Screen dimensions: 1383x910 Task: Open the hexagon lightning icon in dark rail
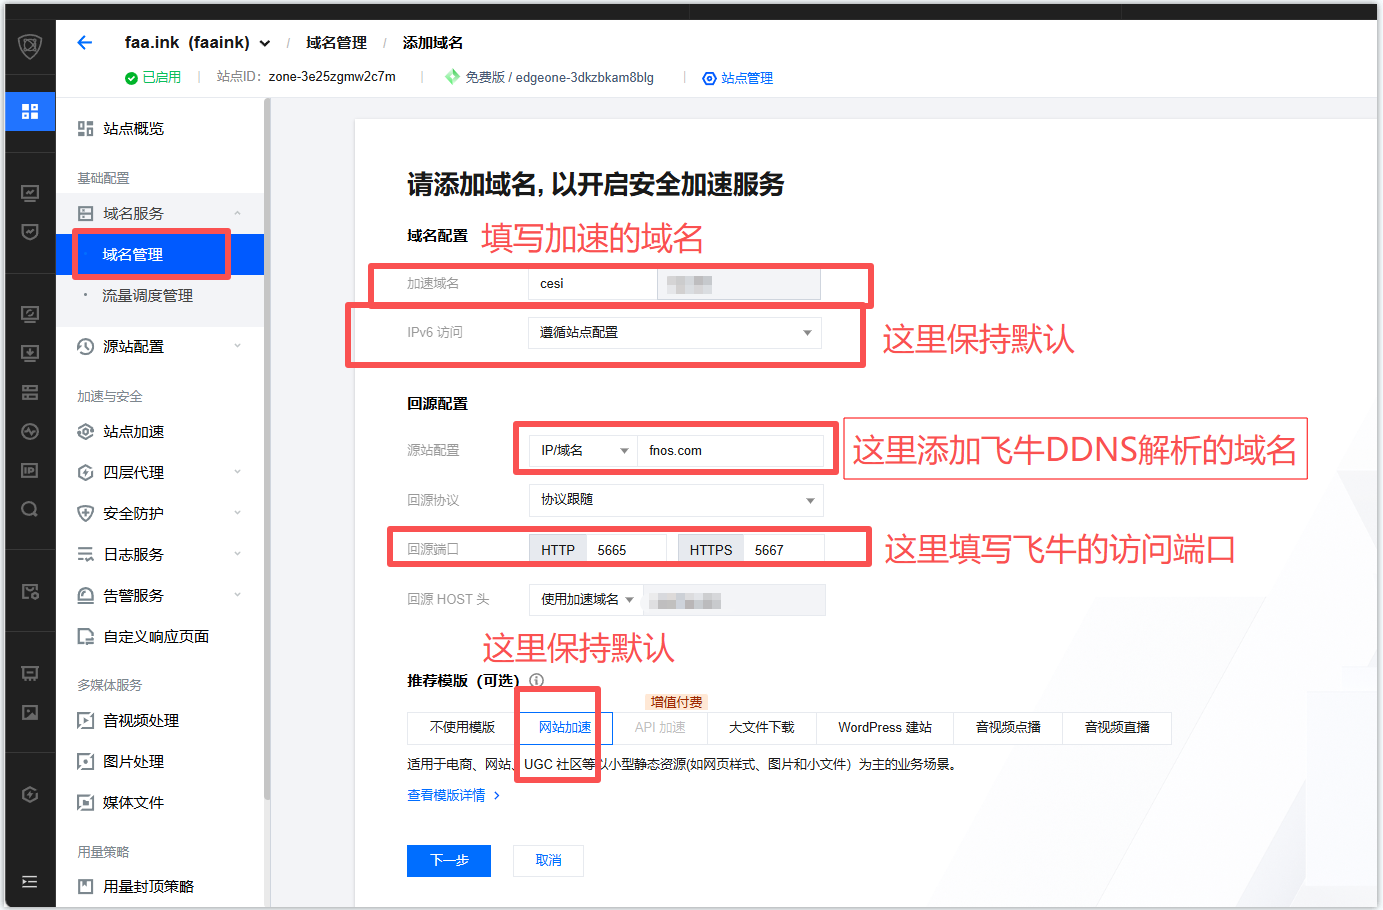pyautogui.click(x=30, y=794)
